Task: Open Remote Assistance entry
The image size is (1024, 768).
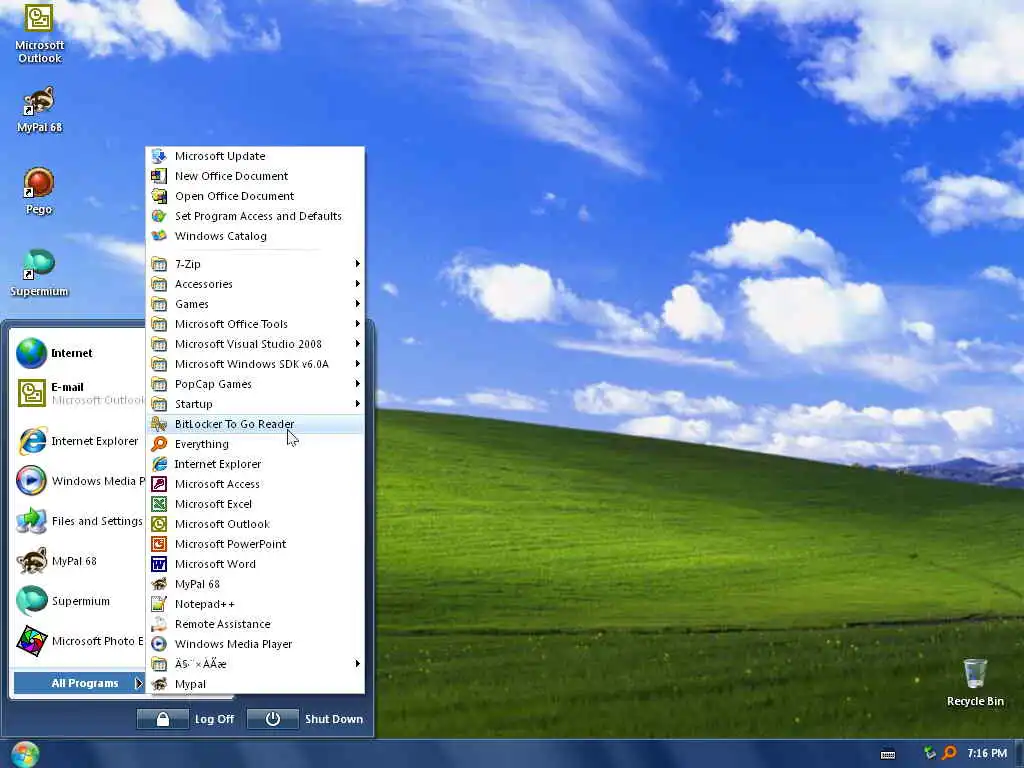Action: tap(255, 624)
